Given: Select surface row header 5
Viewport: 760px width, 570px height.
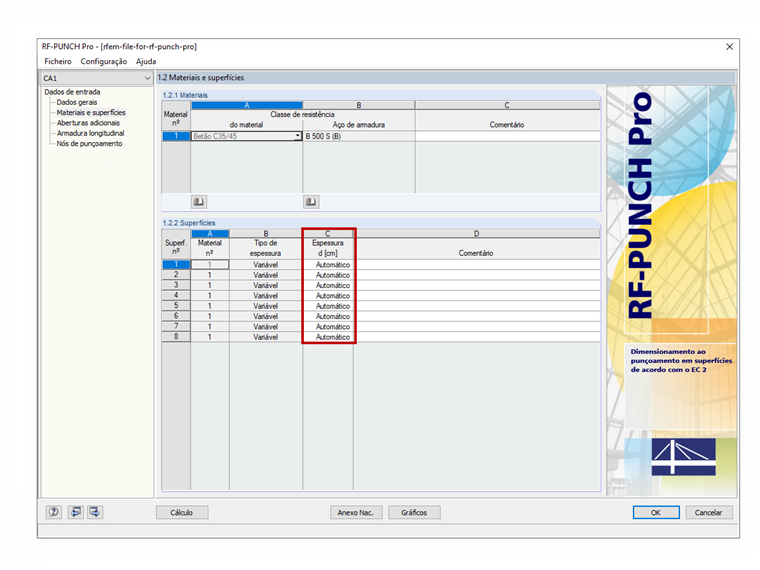Looking at the screenshot, I should [176, 306].
